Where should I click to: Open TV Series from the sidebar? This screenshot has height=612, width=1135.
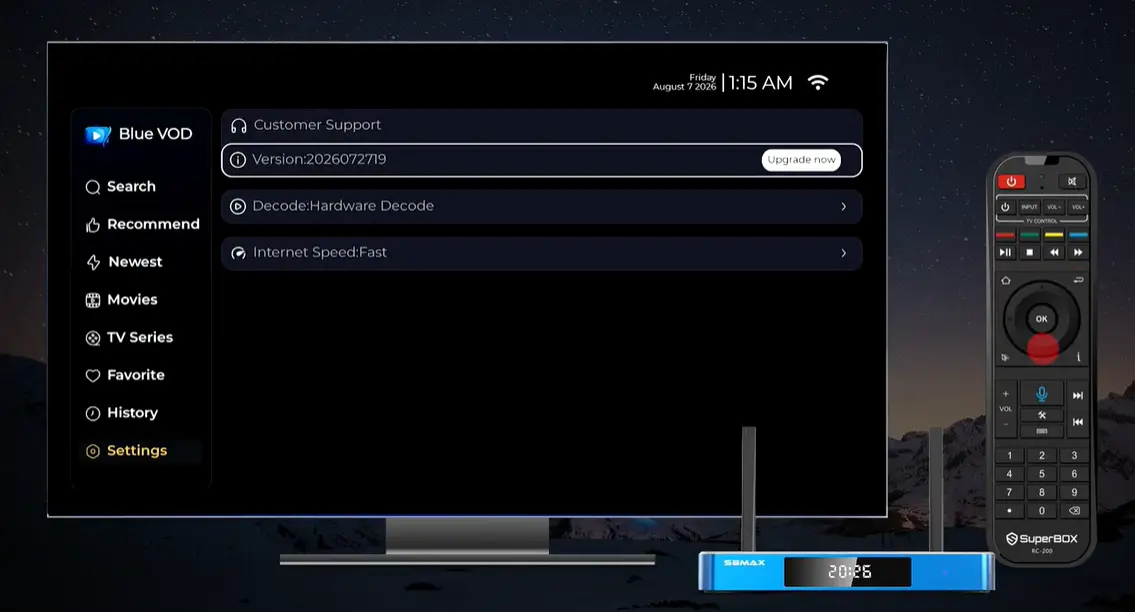pyautogui.click(x=129, y=338)
